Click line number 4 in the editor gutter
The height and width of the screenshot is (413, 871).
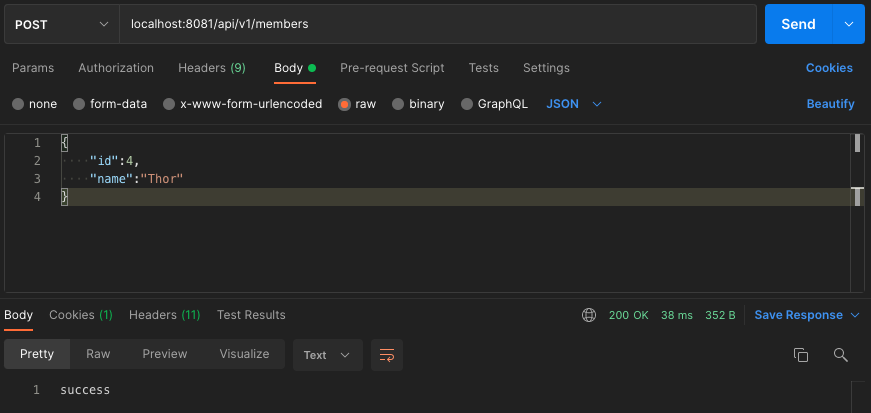coord(37,196)
